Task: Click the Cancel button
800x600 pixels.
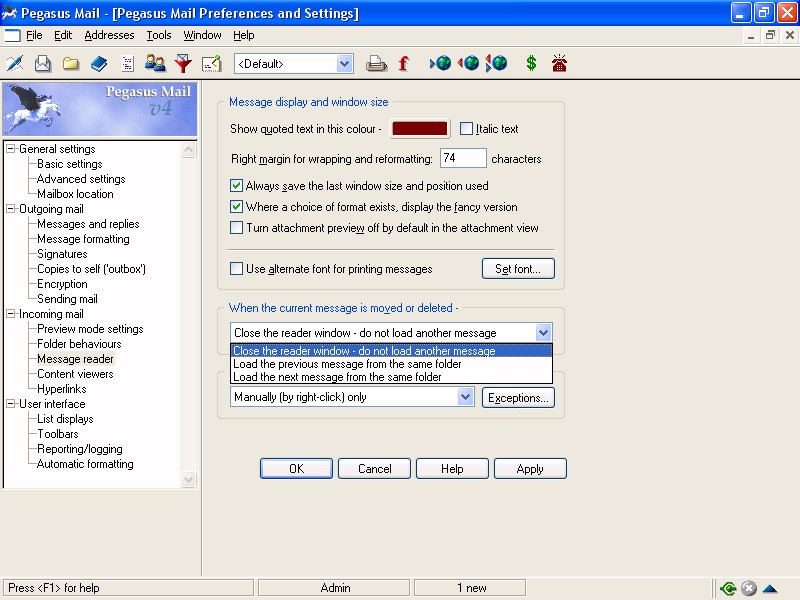Action: point(374,468)
